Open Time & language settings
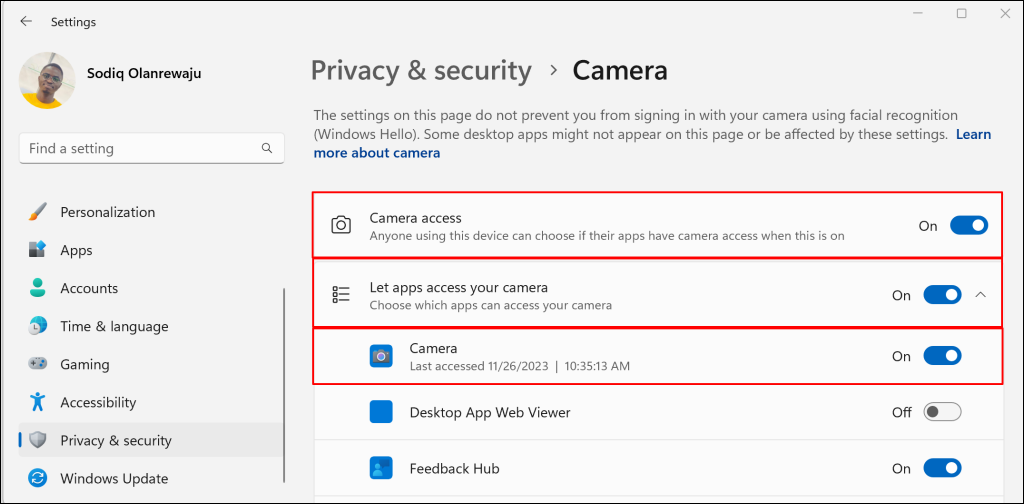 tap(114, 327)
